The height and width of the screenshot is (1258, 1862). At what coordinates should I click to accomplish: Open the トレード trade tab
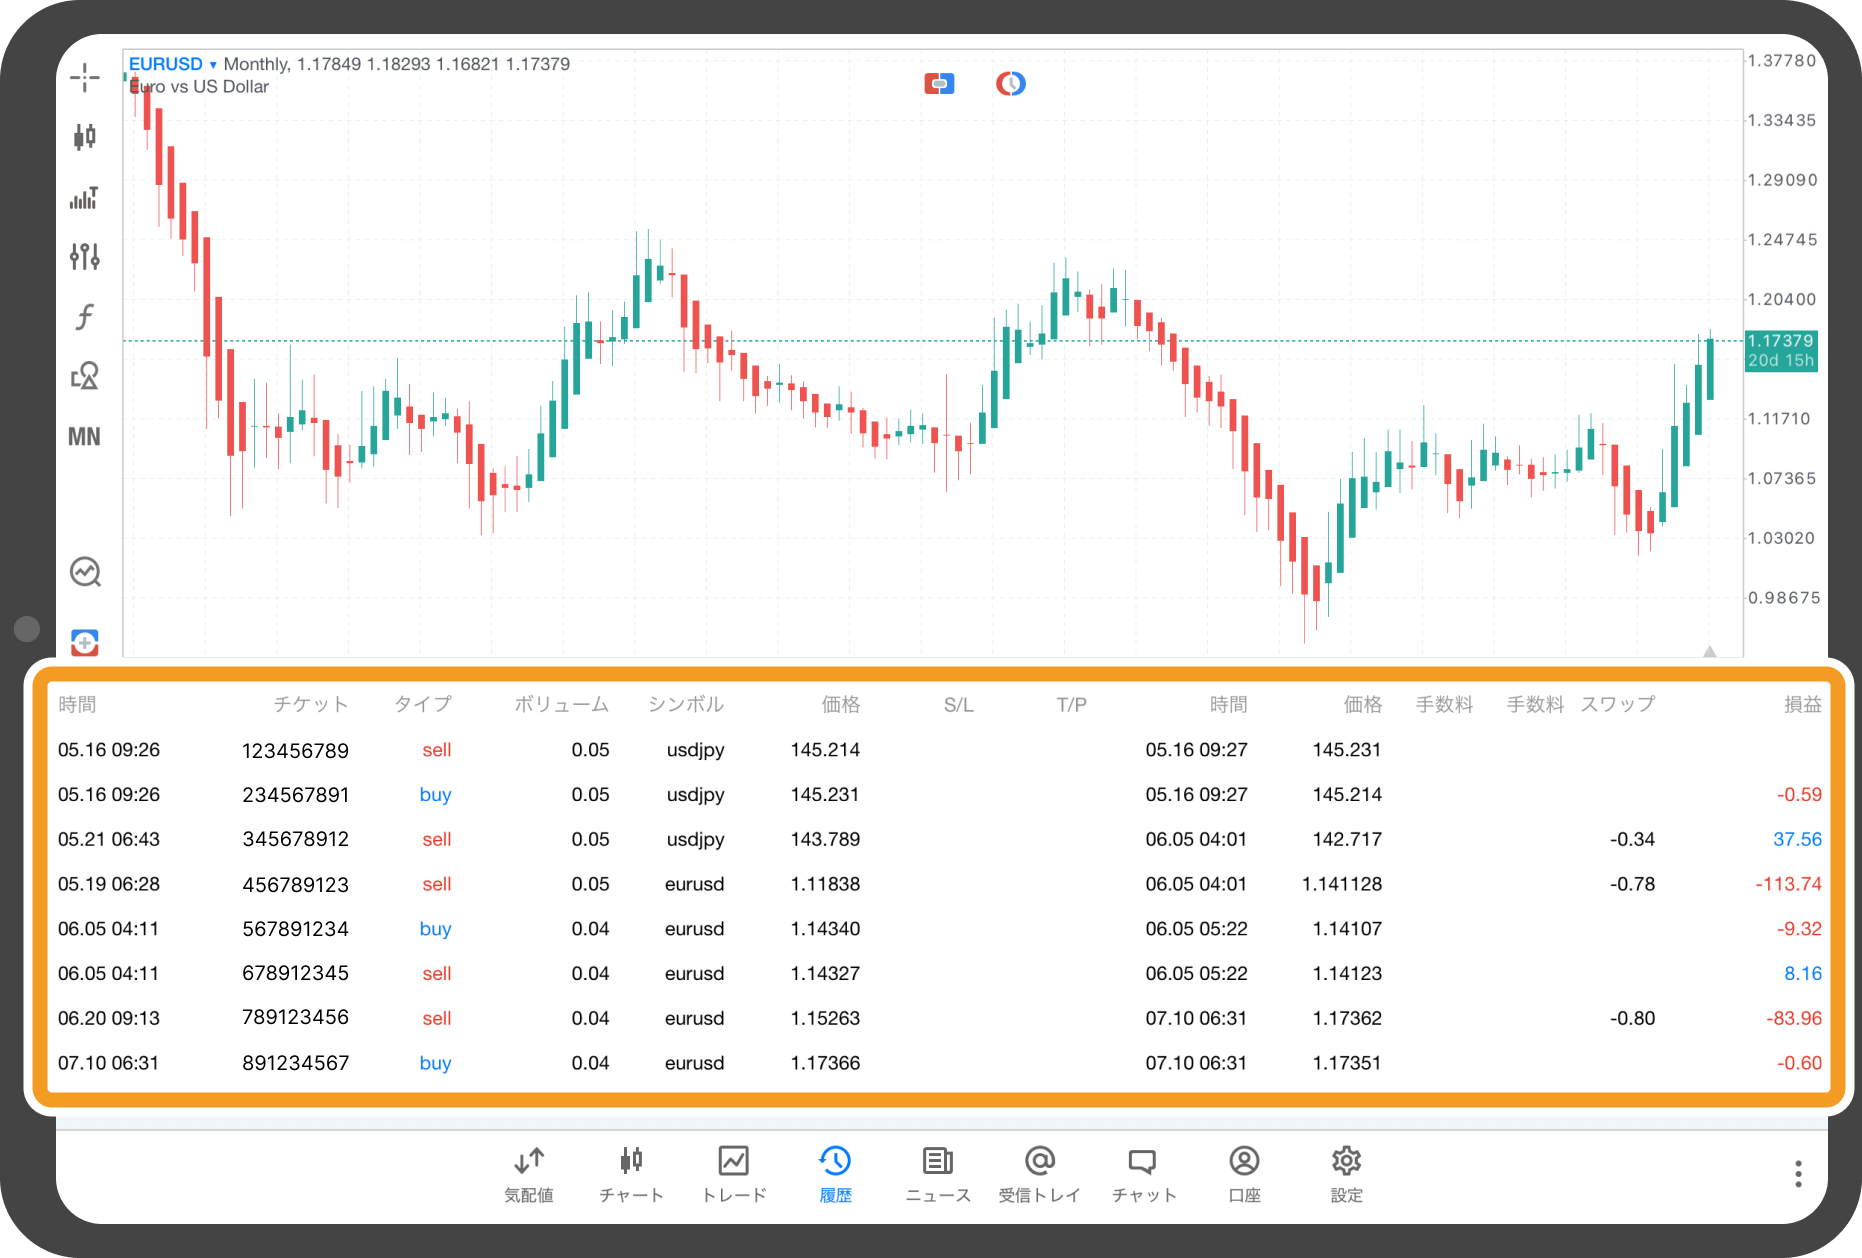coord(734,1173)
